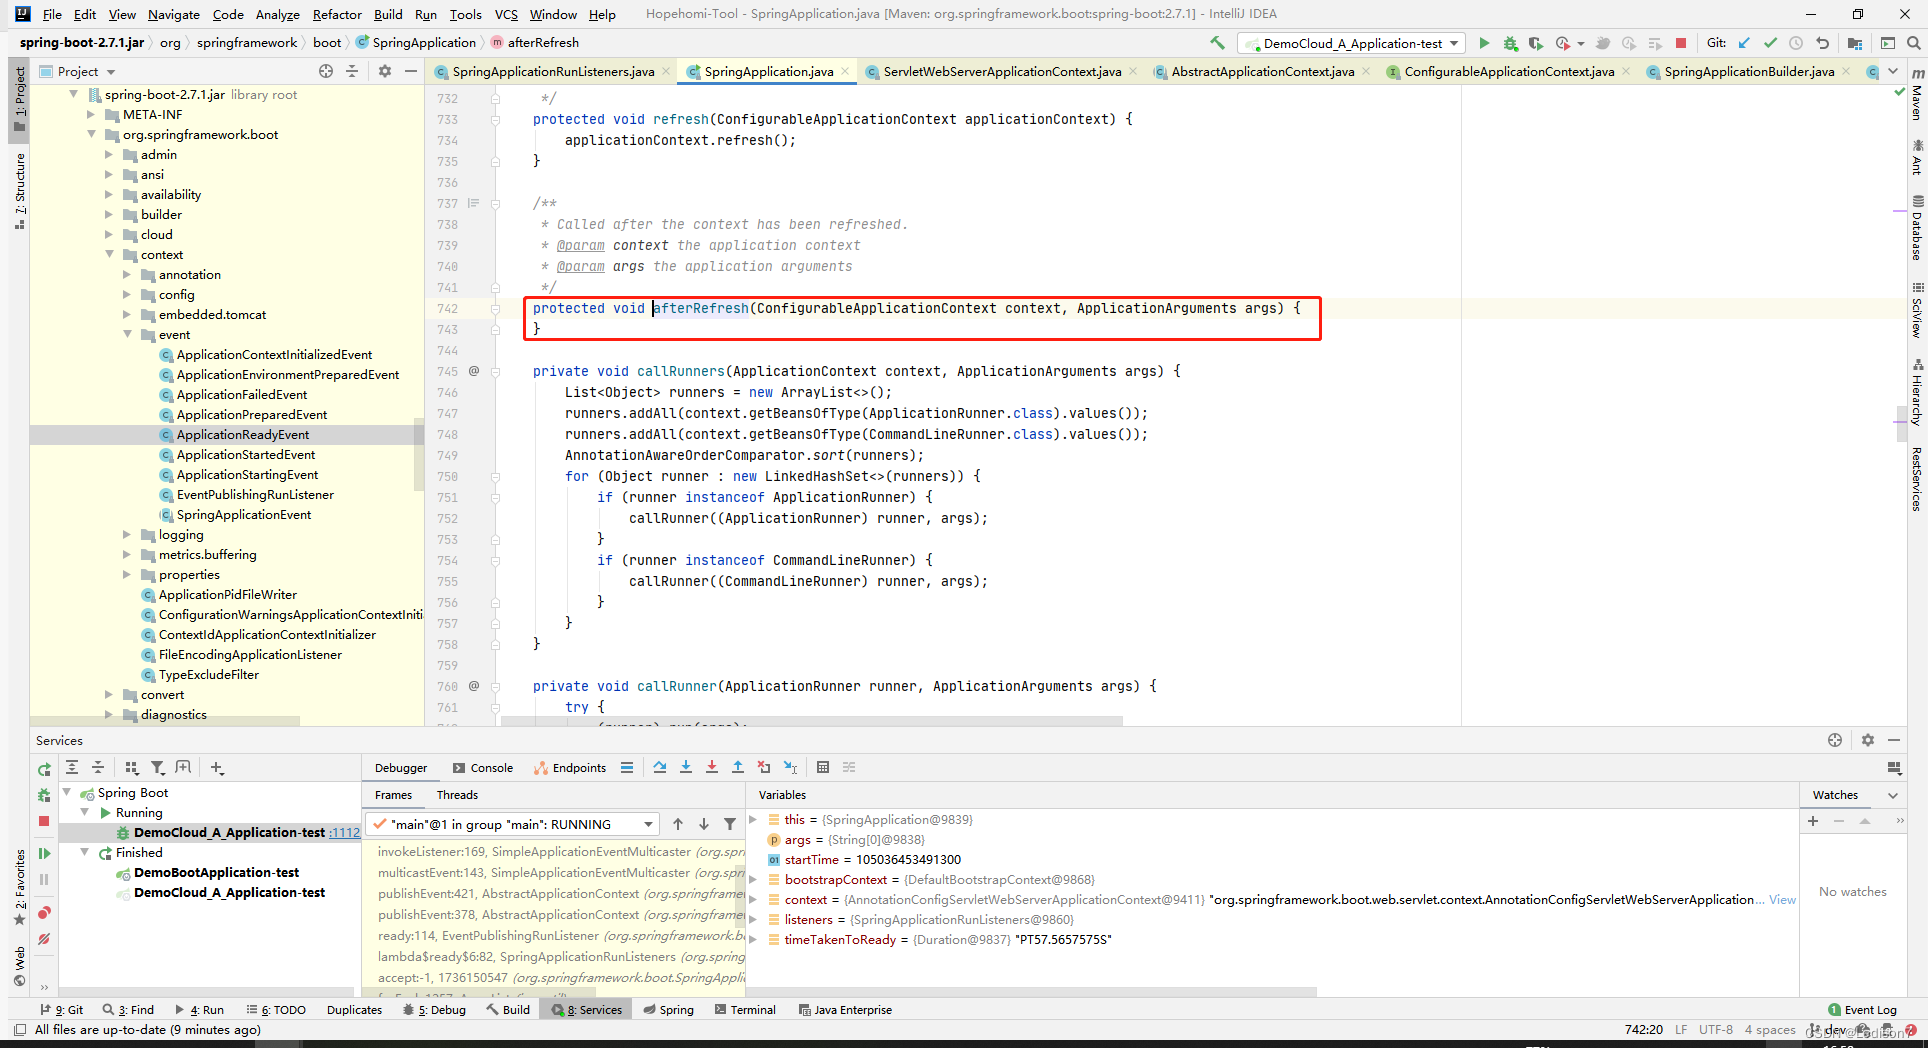Viewport: 1928px width, 1048px height.
Task: Open the Navigate menu
Action: 174,14
